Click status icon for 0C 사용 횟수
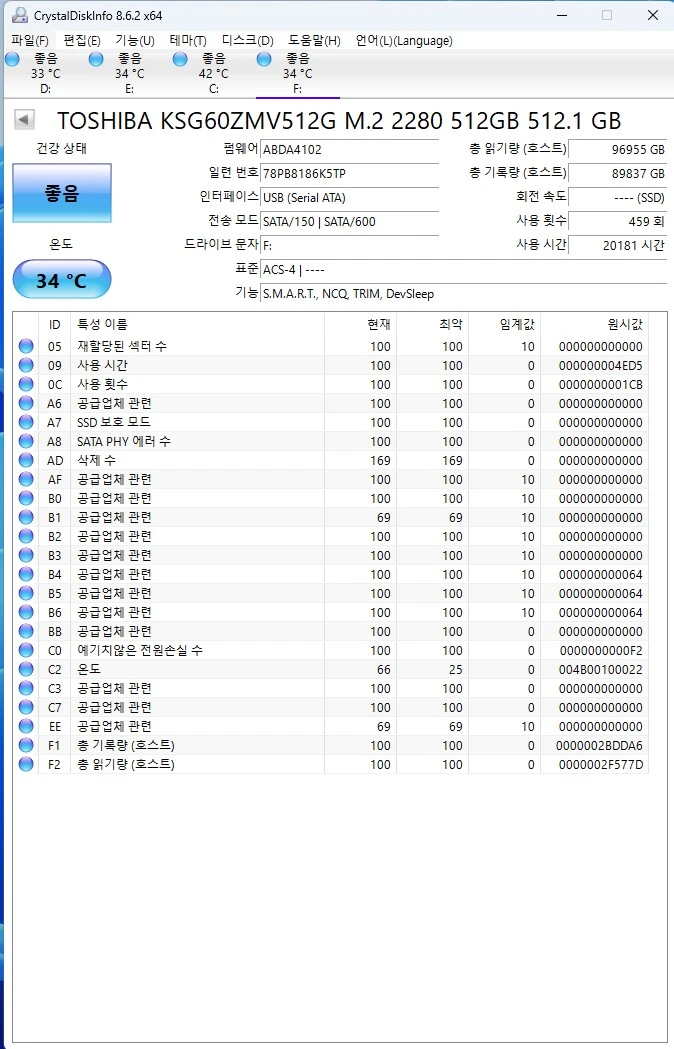Screen dimensions: 674x1049 coord(26,384)
